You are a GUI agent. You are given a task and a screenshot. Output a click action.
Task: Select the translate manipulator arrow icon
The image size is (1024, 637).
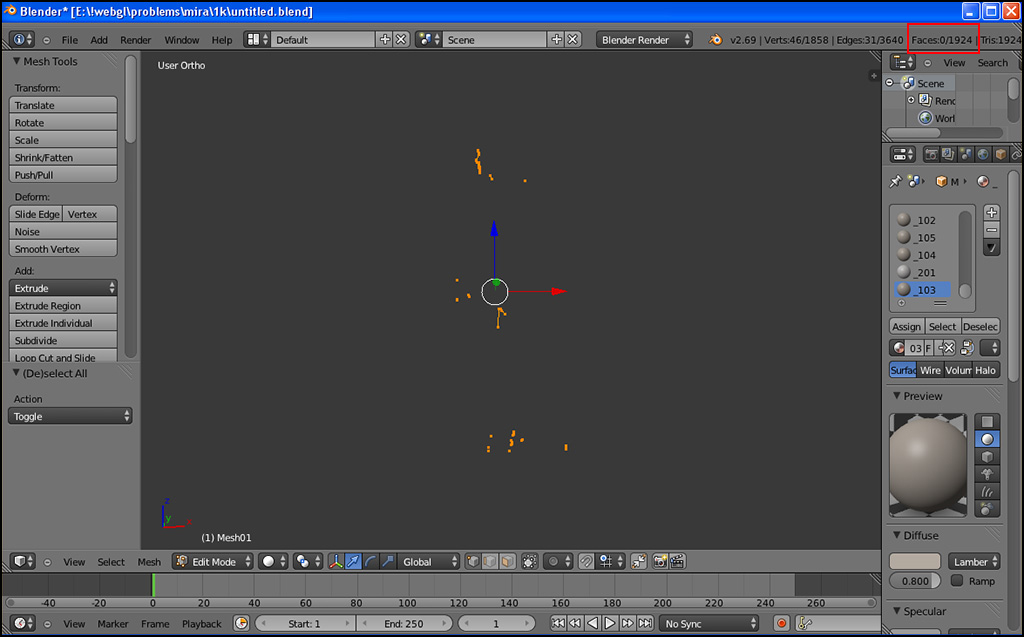353,561
